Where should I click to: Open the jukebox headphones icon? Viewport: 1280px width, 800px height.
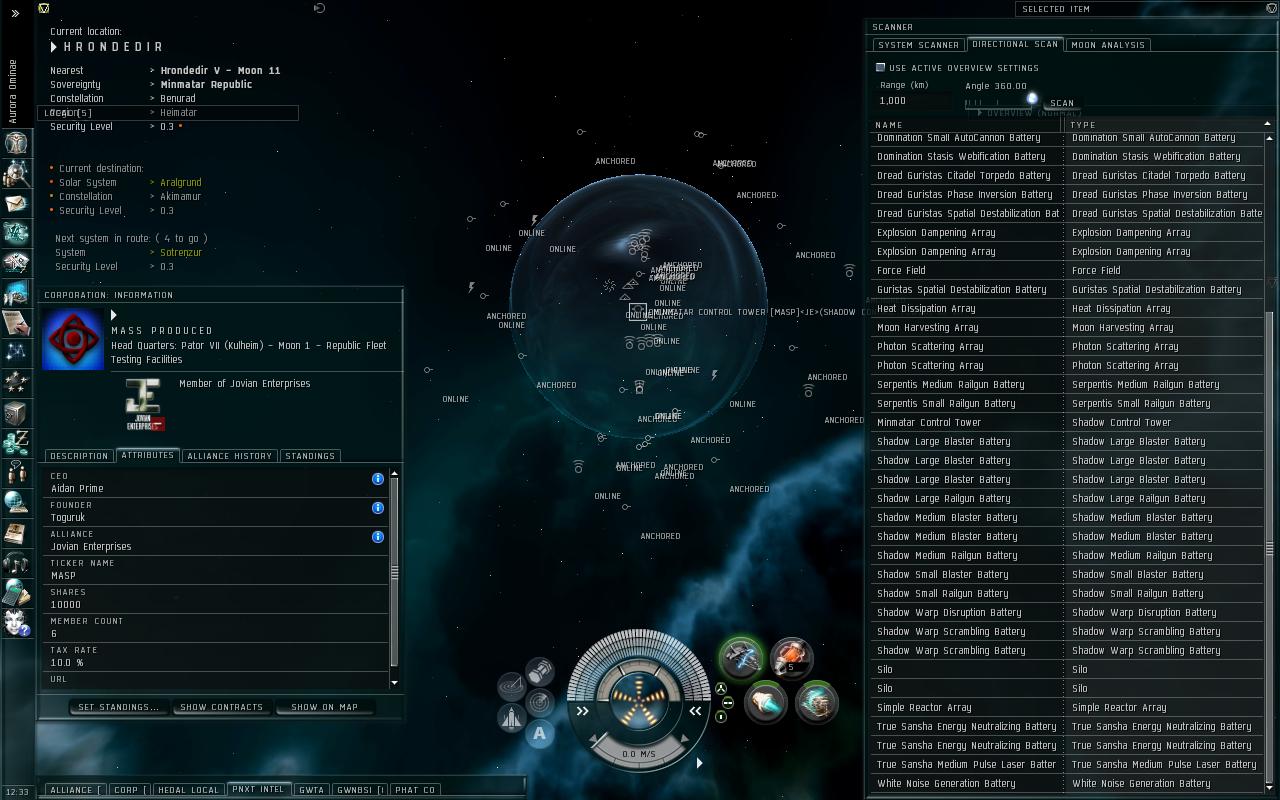pyautogui.click(x=16, y=563)
